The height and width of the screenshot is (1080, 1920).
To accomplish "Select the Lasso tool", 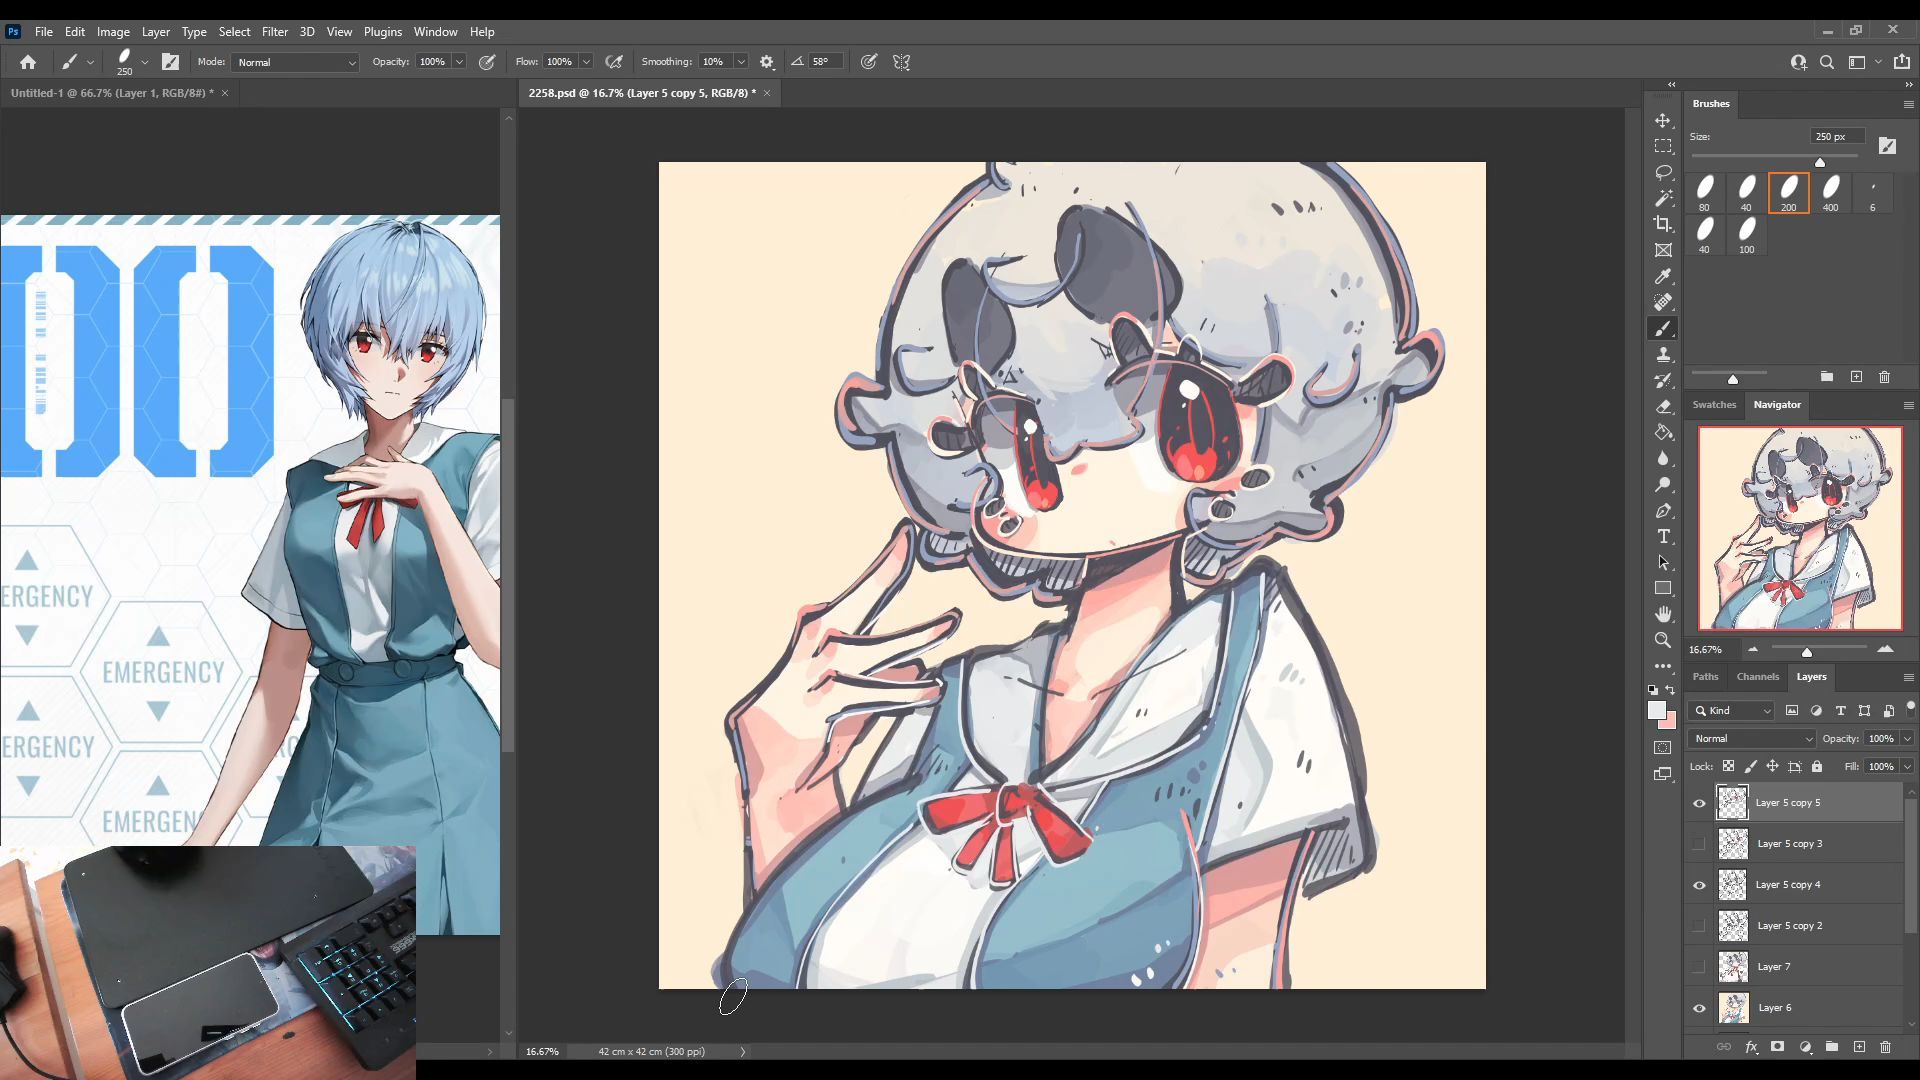I will [1663, 172].
